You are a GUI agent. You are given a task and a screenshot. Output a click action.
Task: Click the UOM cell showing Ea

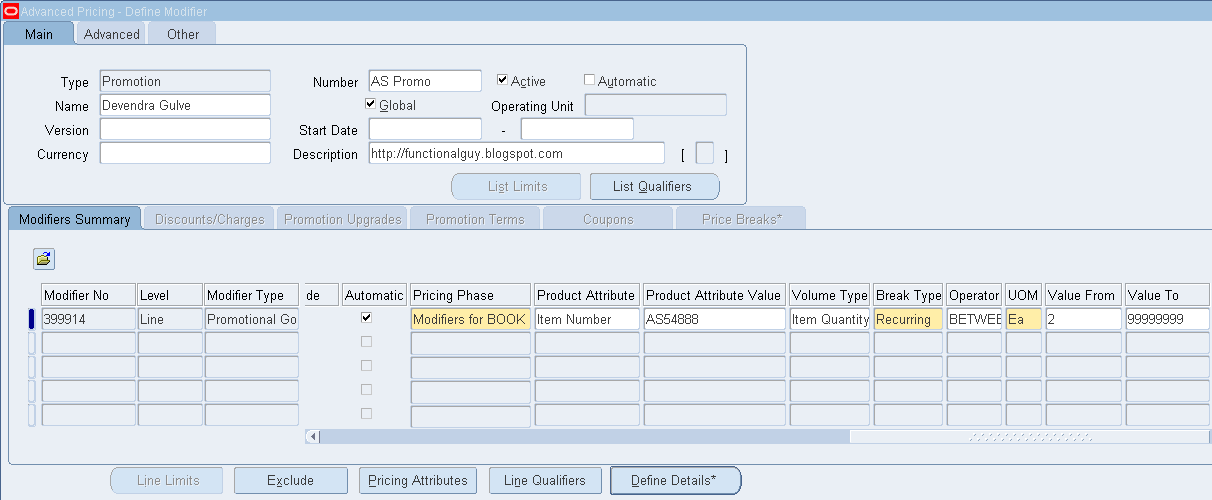1023,319
